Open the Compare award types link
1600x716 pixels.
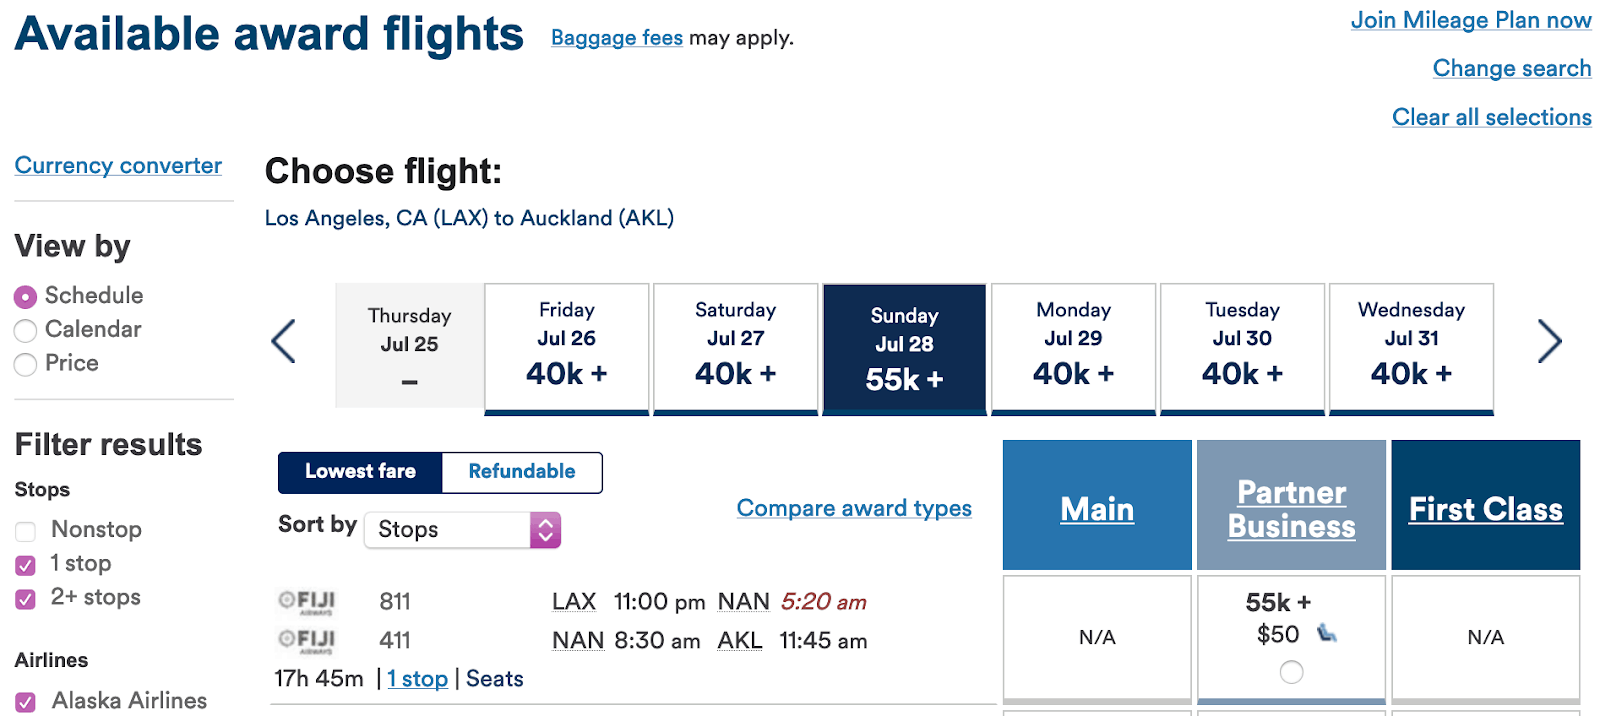[854, 508]
